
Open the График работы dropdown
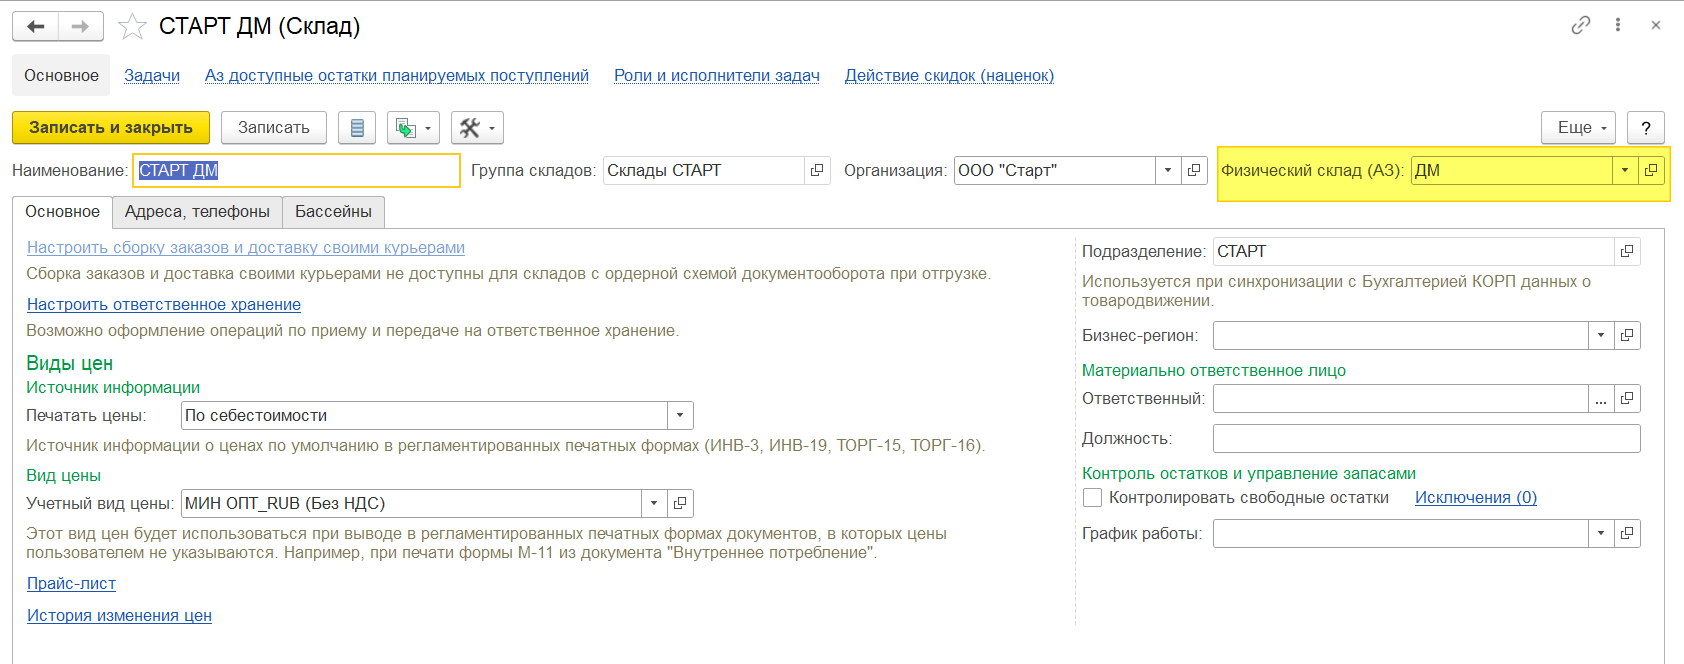point(1601,534)
